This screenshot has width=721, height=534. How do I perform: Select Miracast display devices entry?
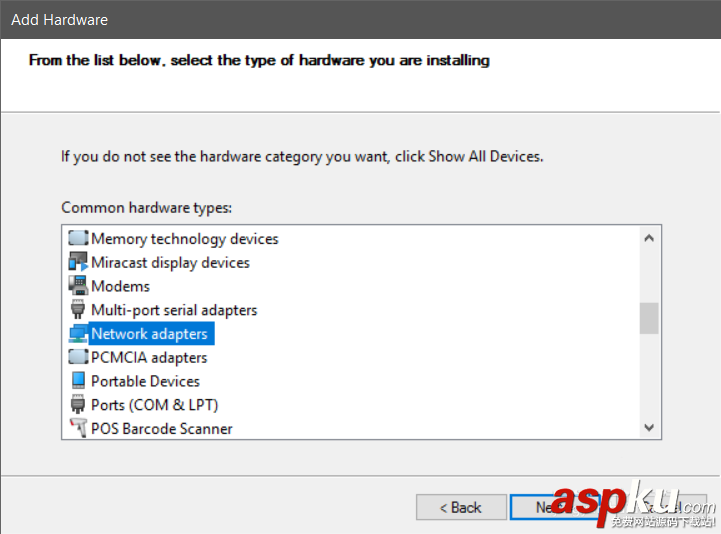pyautogui.click(x=170, y=263)
